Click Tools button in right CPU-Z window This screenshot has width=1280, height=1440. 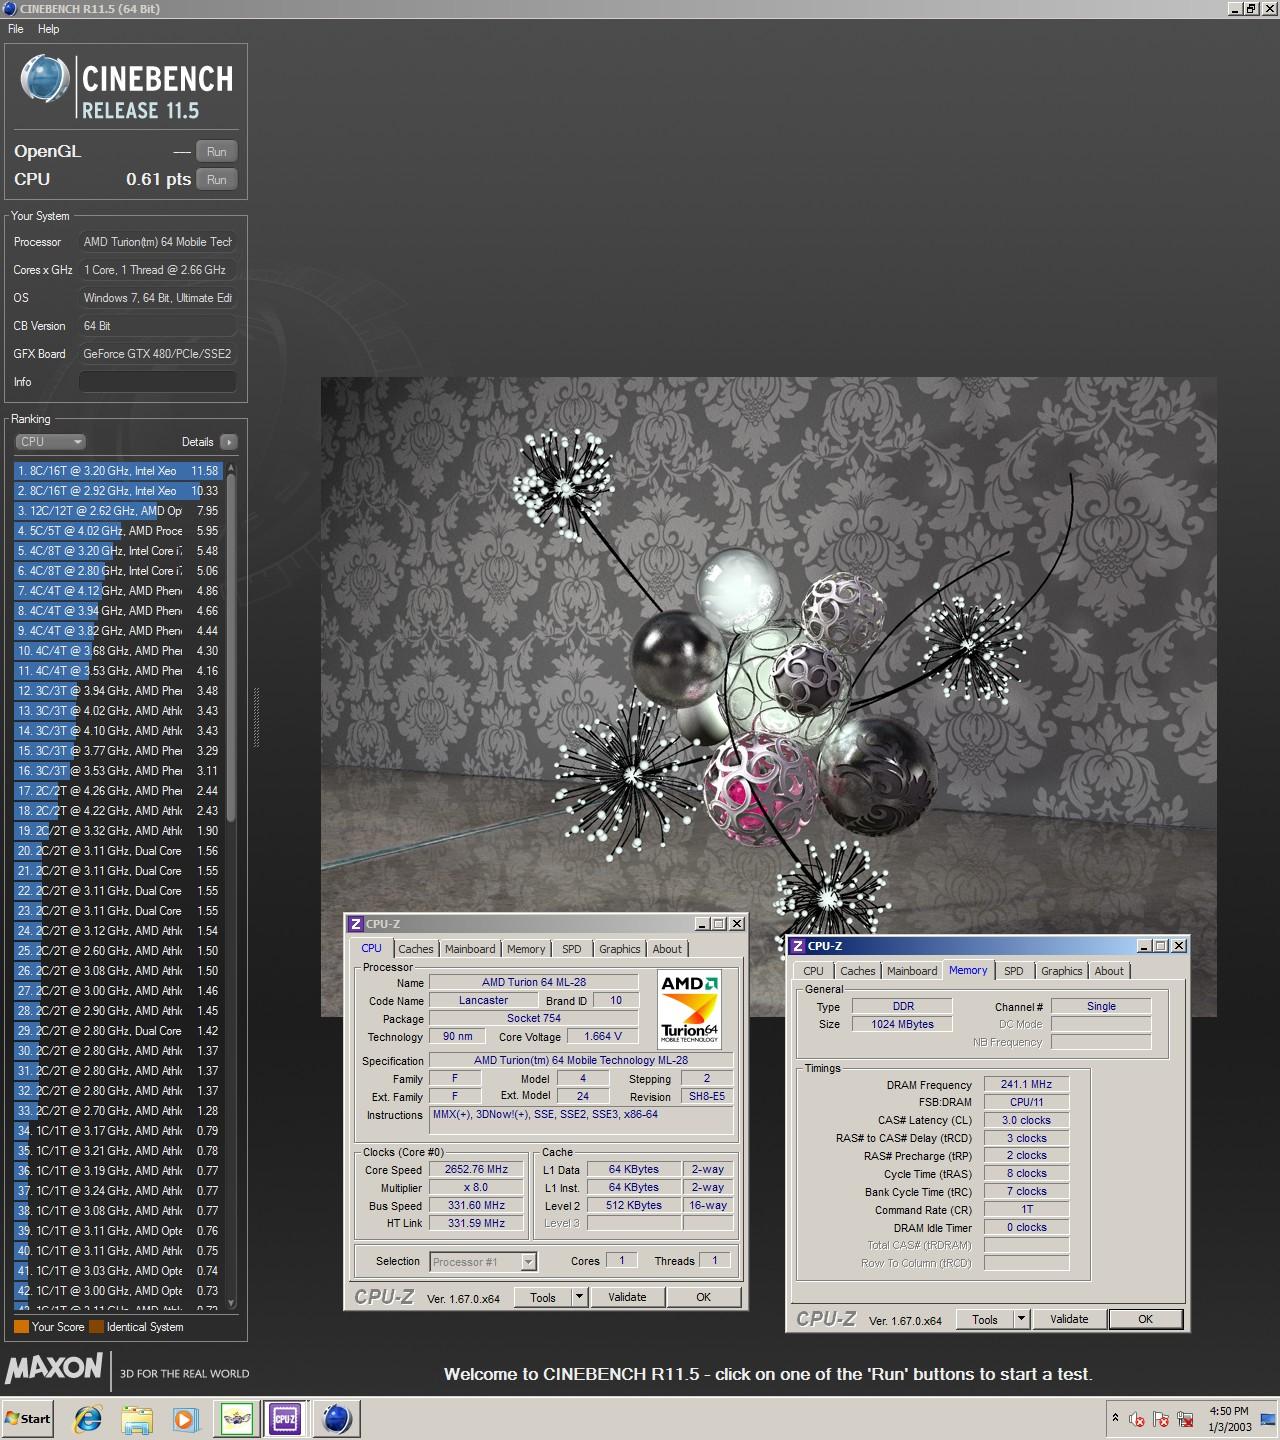tap(985, 1319)
